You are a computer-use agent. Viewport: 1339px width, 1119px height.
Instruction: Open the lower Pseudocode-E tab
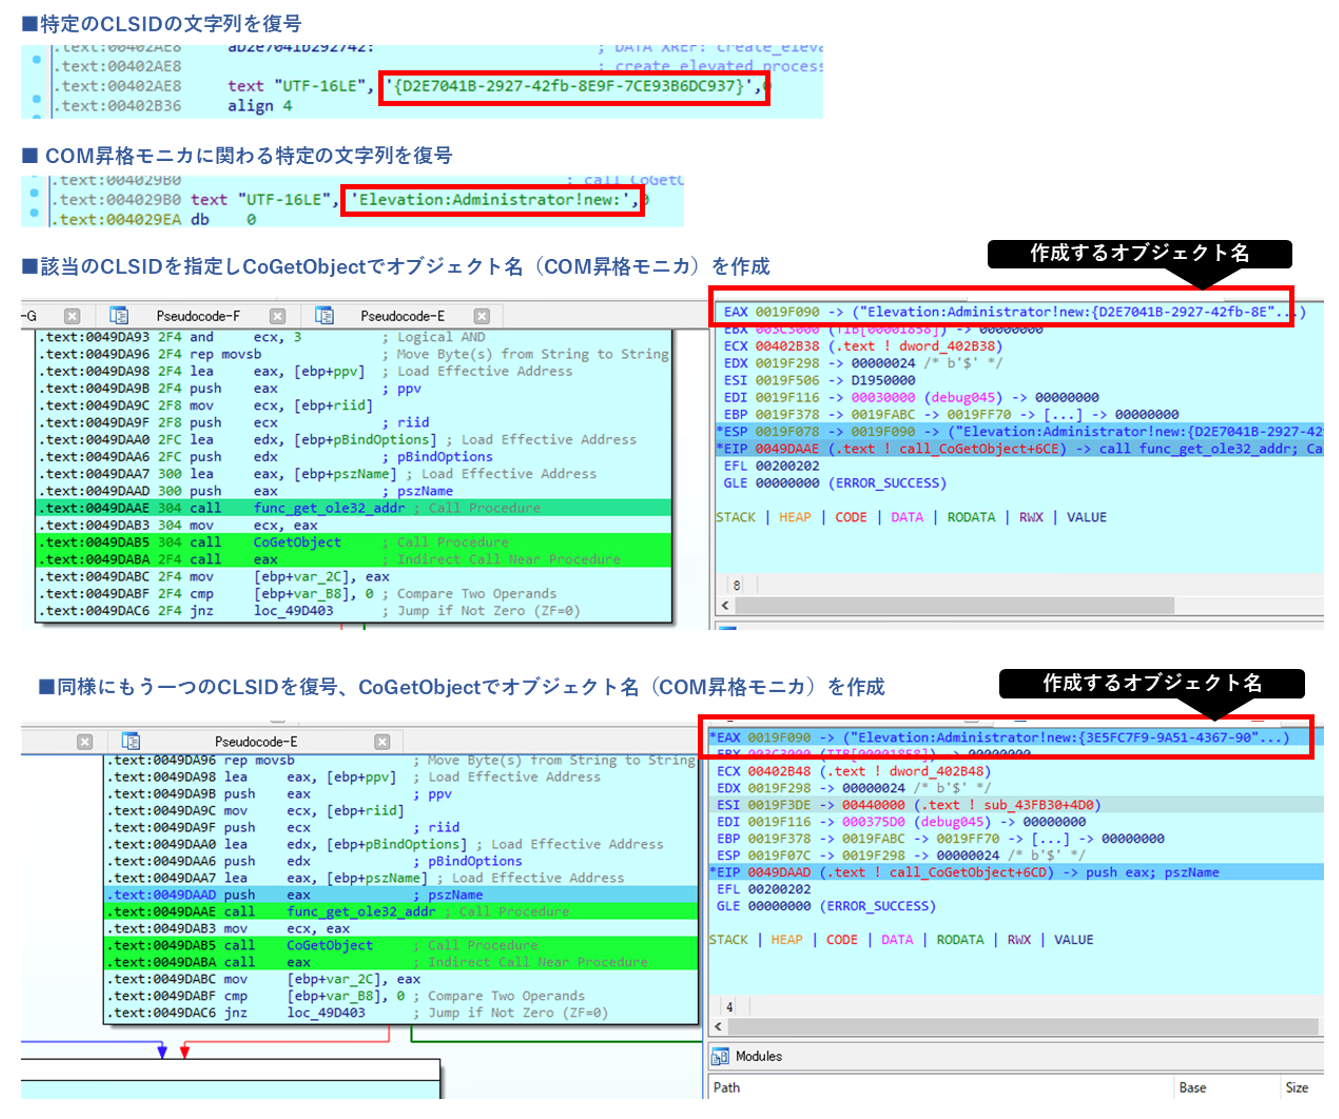click(x=255, y=741)
